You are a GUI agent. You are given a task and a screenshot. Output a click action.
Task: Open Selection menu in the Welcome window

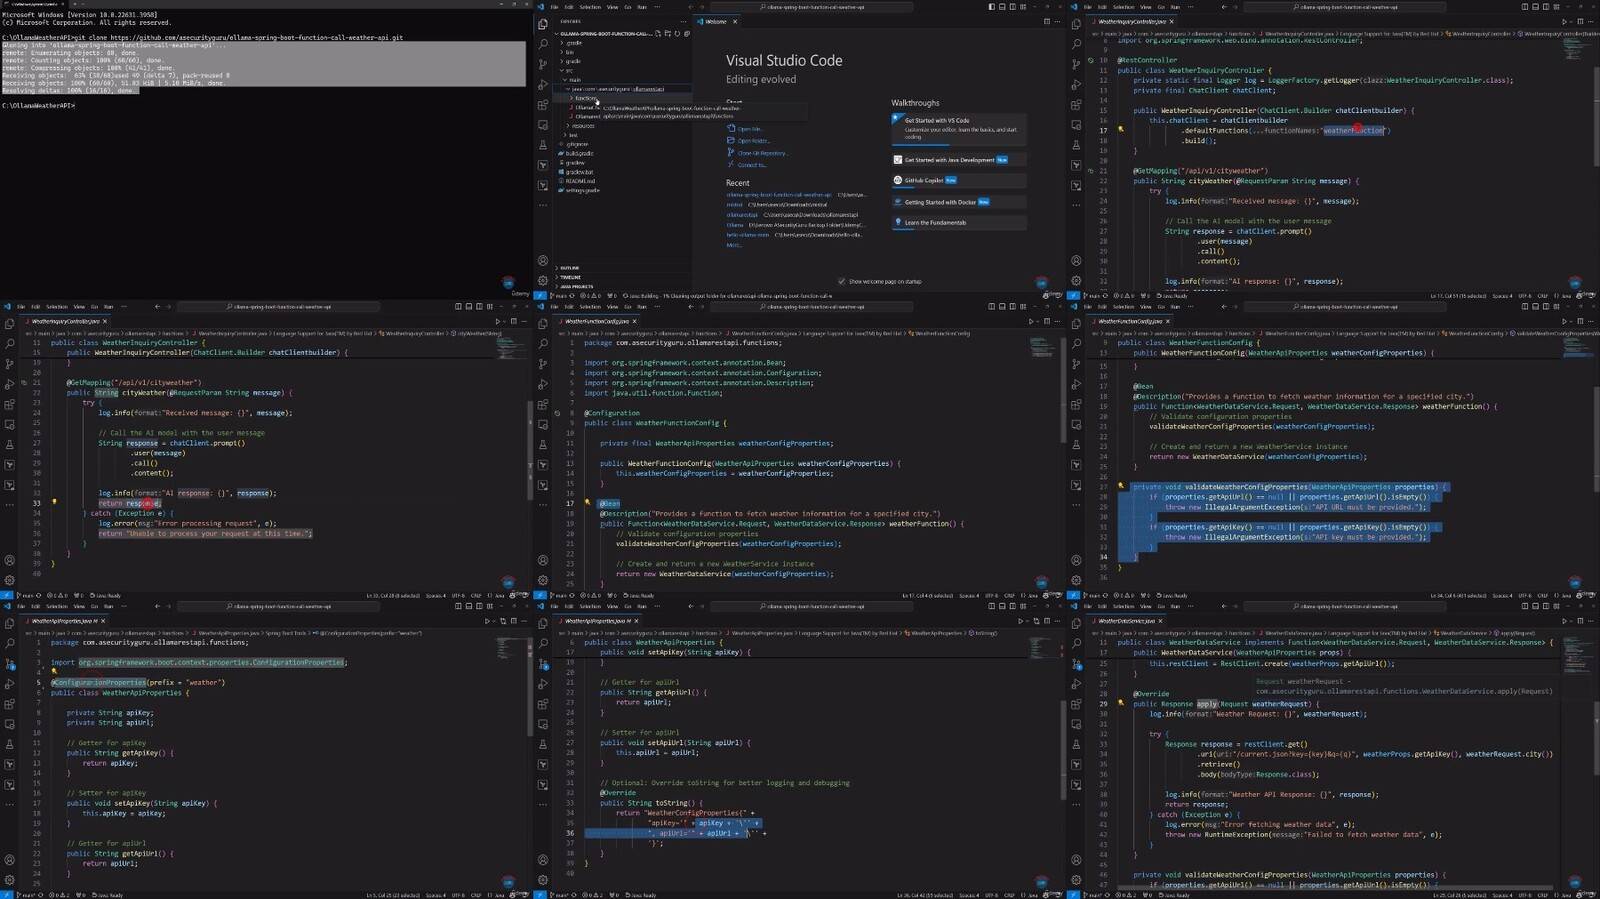pos(590,7)
